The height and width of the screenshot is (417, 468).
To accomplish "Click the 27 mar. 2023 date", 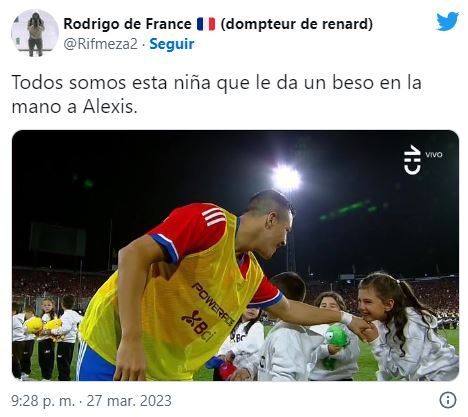I will pos(129,401).
